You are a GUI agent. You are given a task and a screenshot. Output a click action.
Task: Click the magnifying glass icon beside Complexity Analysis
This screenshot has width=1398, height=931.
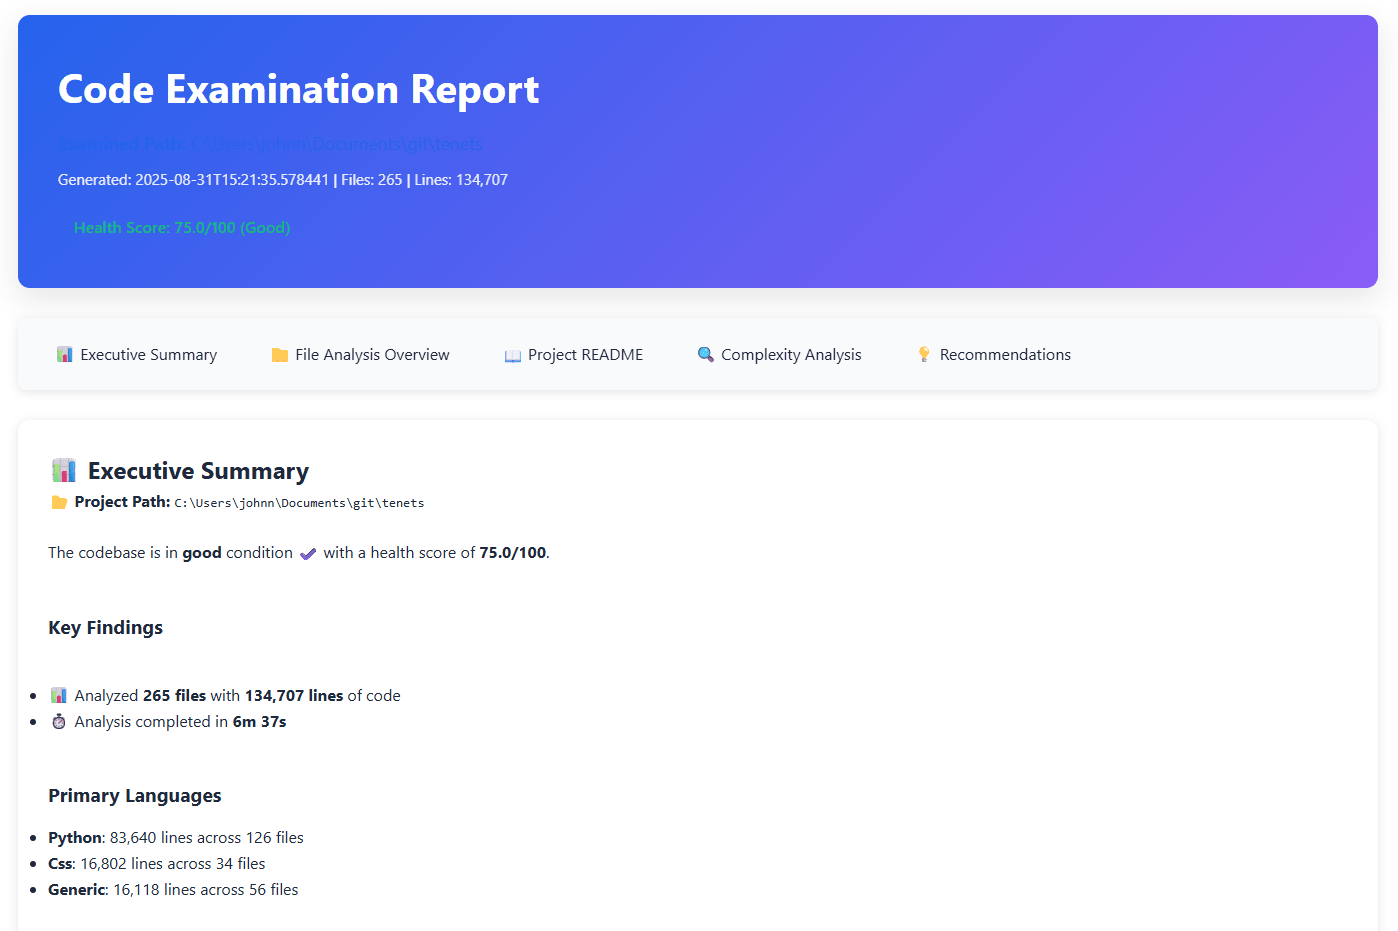point(705,354)
